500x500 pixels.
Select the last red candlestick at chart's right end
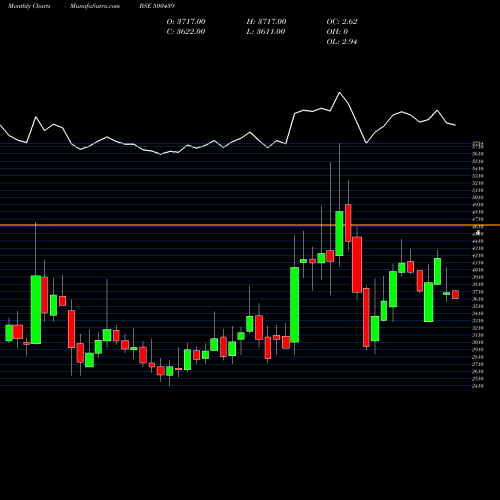point(455,295)
